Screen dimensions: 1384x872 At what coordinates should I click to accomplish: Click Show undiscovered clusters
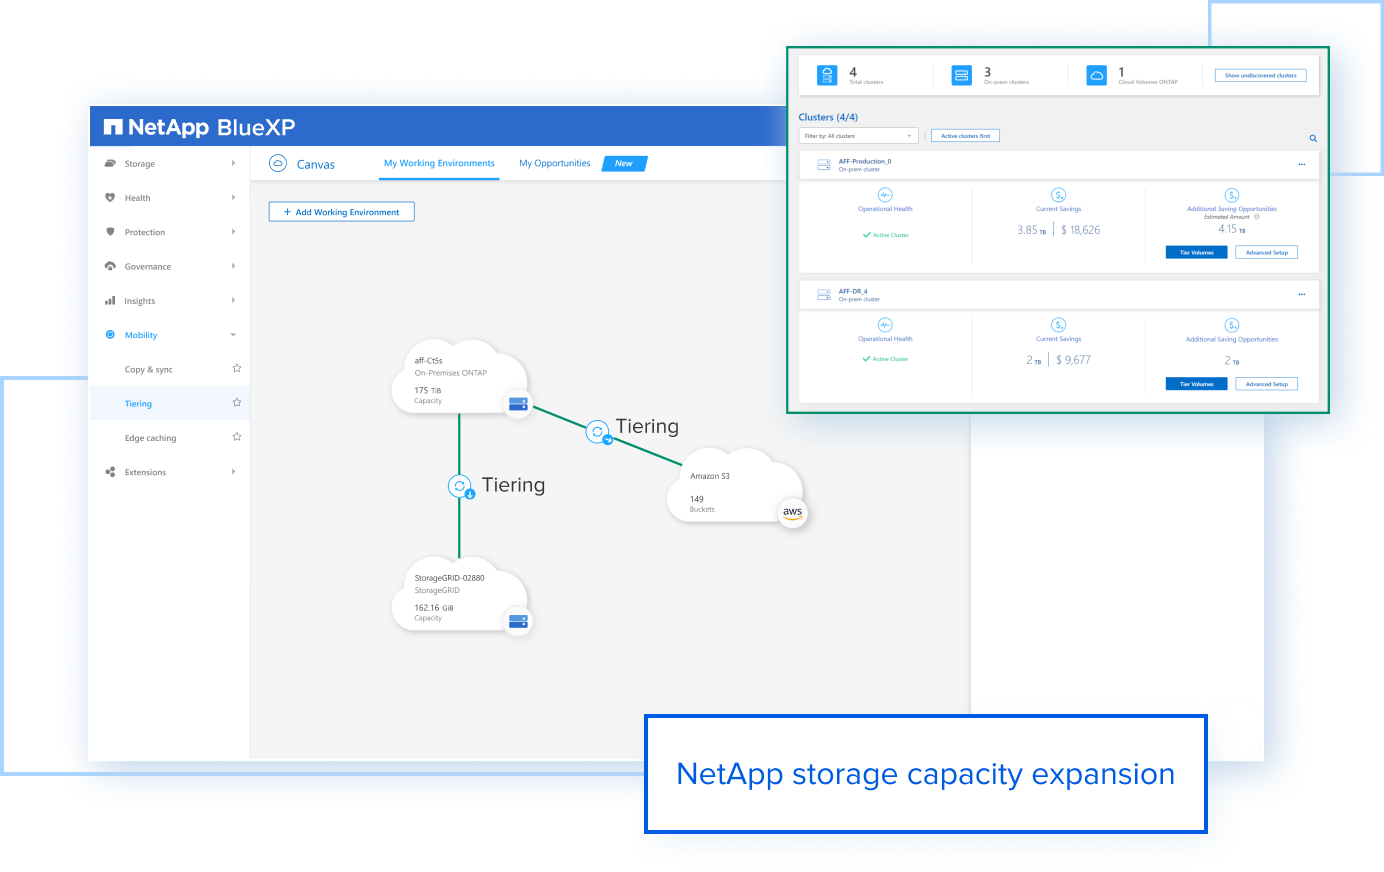[x=1260, y=75]
